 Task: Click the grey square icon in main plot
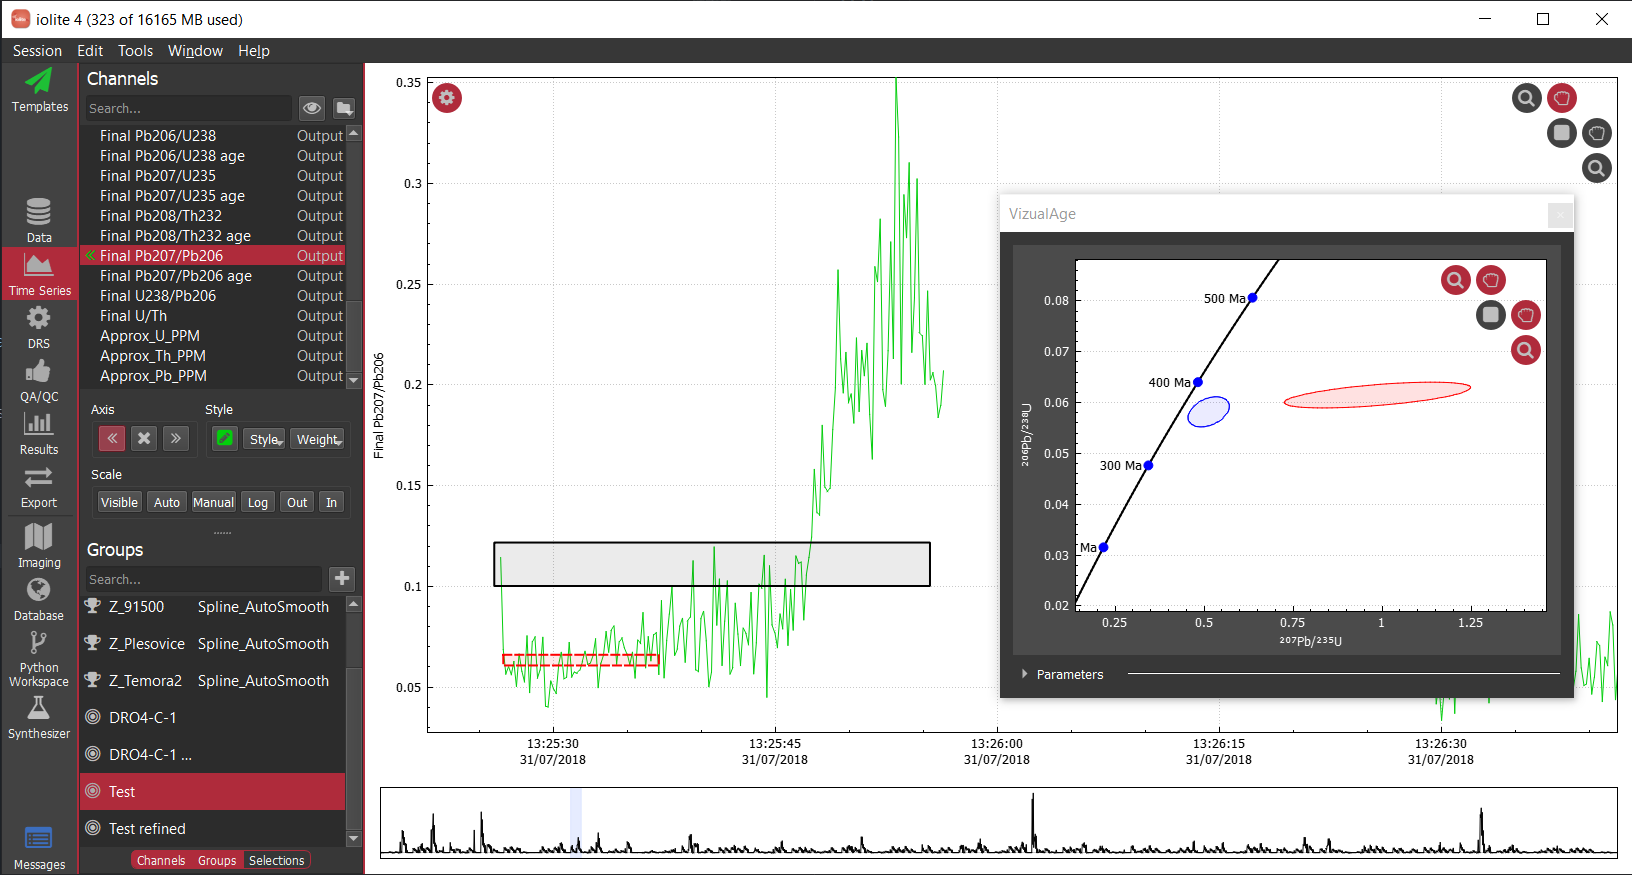click(x=1562, y=132)
